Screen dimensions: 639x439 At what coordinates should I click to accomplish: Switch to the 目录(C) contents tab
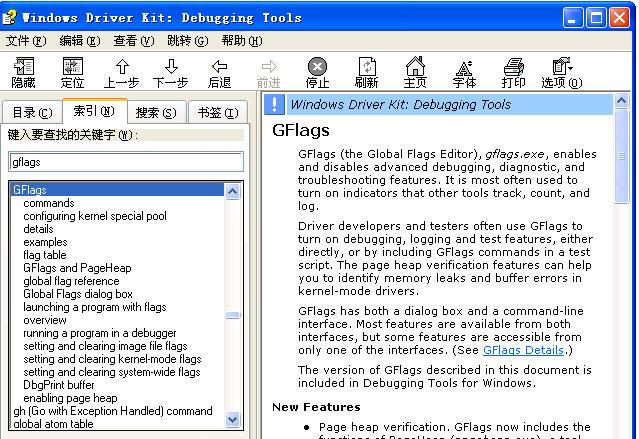pos(32,112)
